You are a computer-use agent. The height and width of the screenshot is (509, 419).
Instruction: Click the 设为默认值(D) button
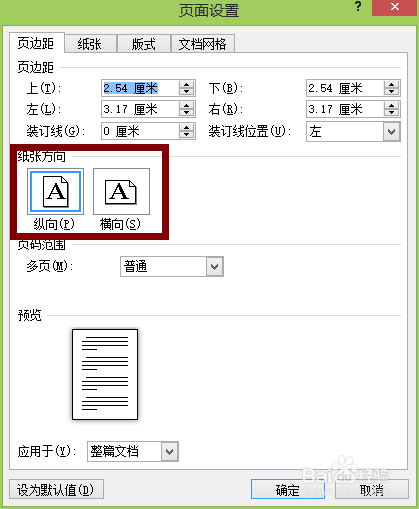point(56,489)
